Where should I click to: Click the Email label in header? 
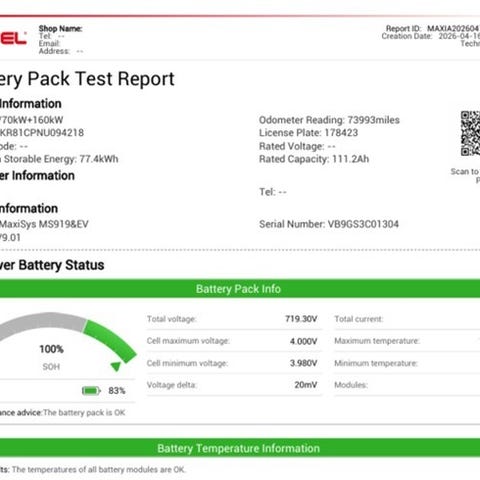(x=49, y=43)
